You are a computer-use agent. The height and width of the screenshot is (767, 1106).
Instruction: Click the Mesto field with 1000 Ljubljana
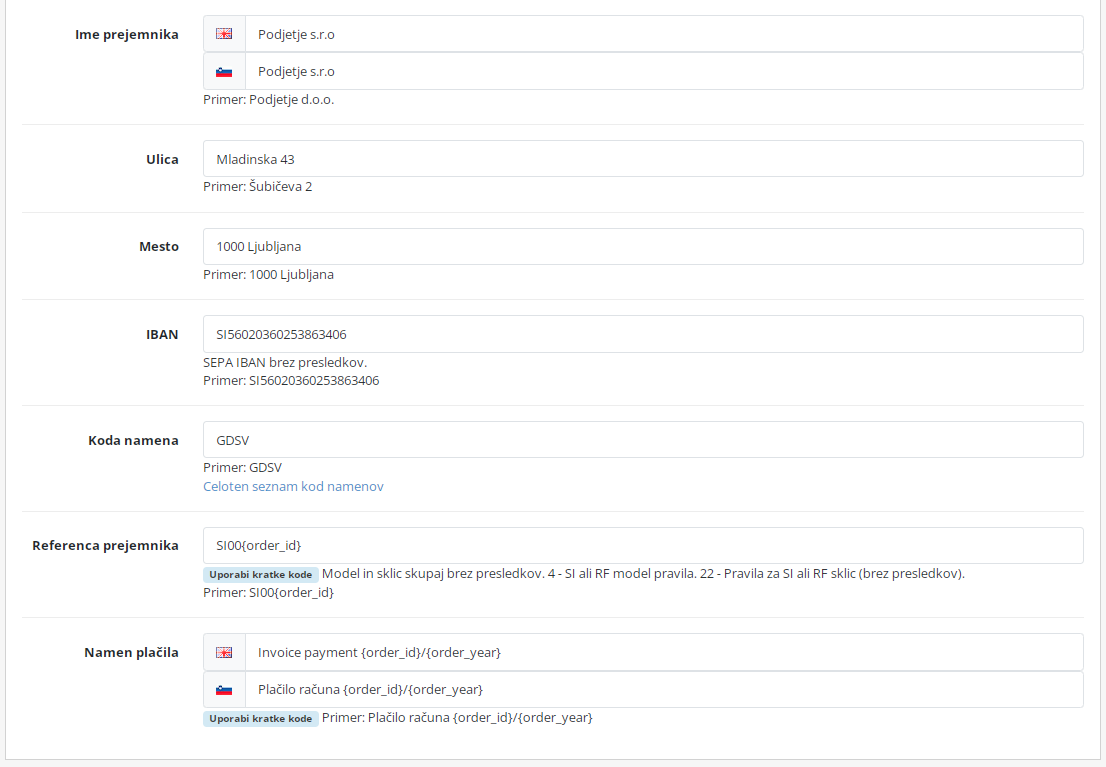[642, 247]
